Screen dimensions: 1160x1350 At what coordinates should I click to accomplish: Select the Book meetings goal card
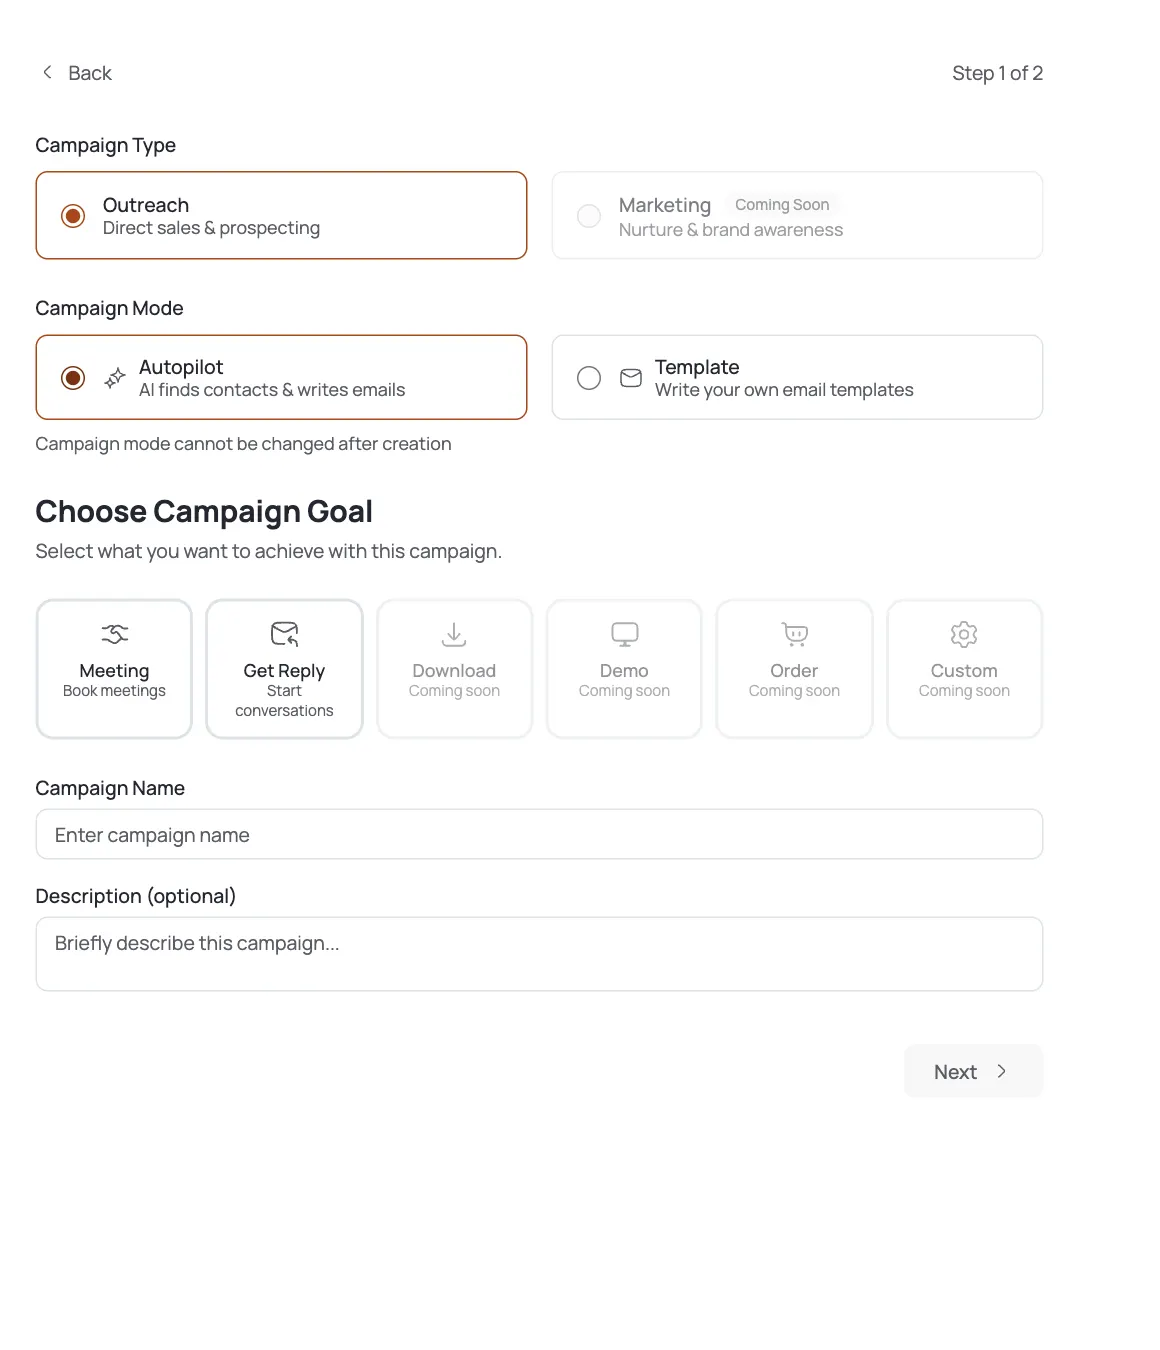(x=114, y=669)
